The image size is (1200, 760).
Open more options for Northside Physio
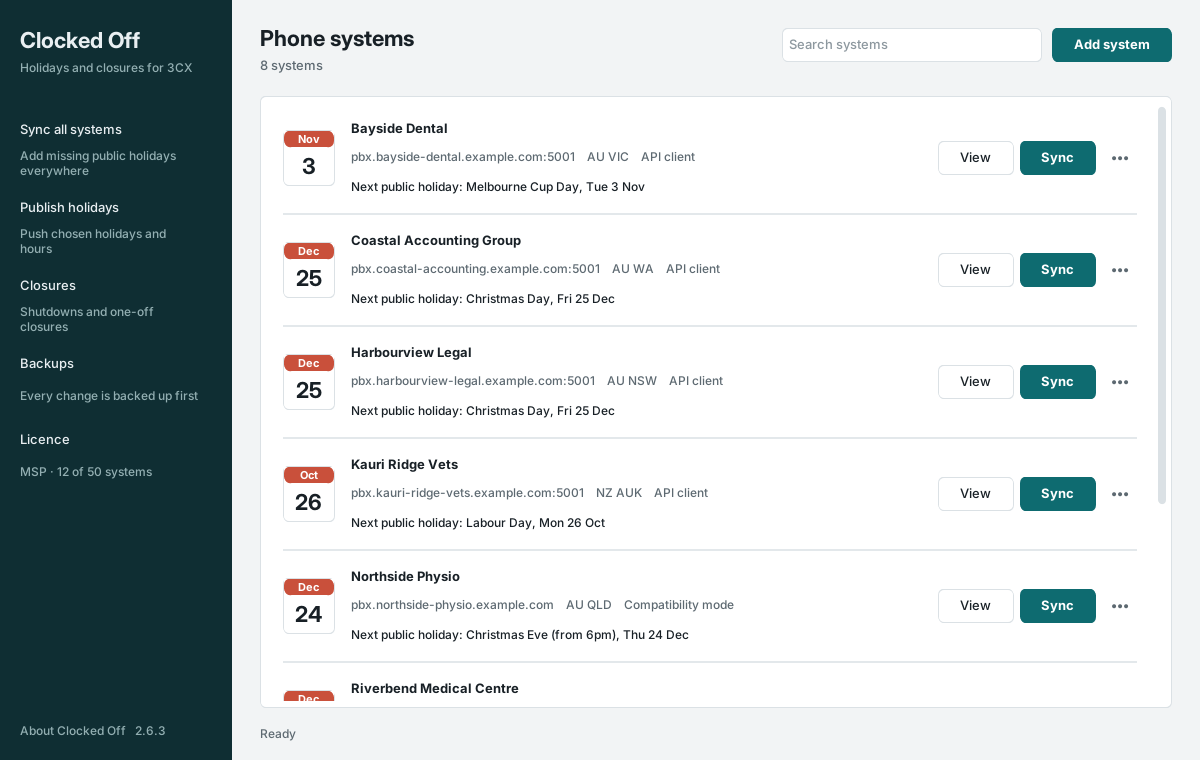pos(1120,606)
